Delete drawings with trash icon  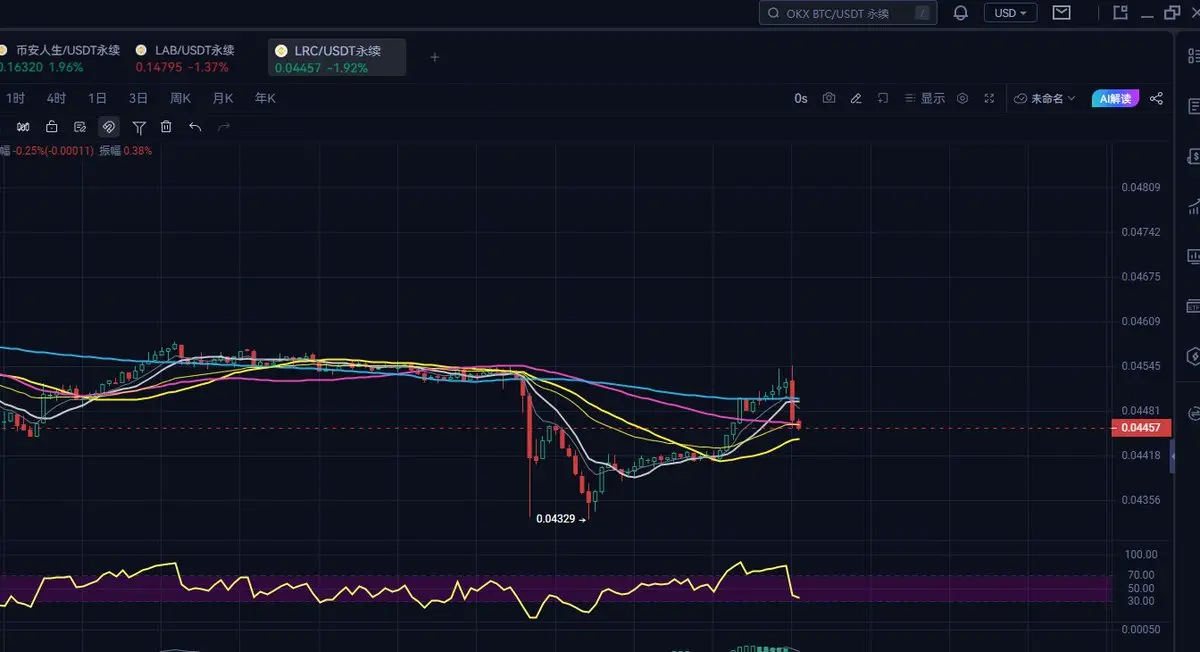tap(166, 127)
